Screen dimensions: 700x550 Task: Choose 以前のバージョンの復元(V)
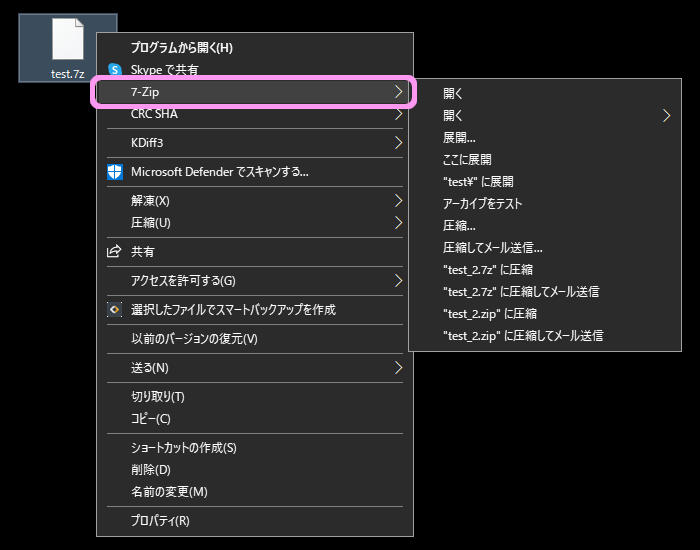click(254, 339)
